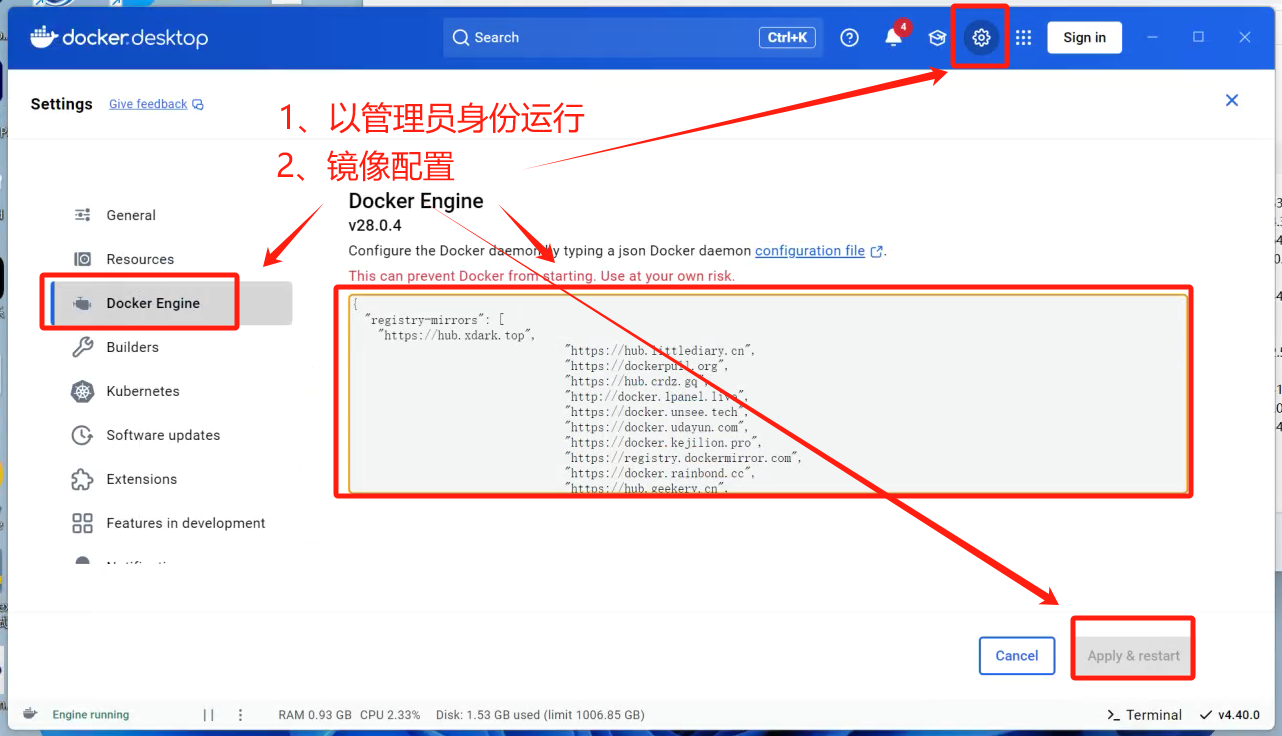Select Features in development section
Viewport: 1282px width, 736px height.
[185, 522]
